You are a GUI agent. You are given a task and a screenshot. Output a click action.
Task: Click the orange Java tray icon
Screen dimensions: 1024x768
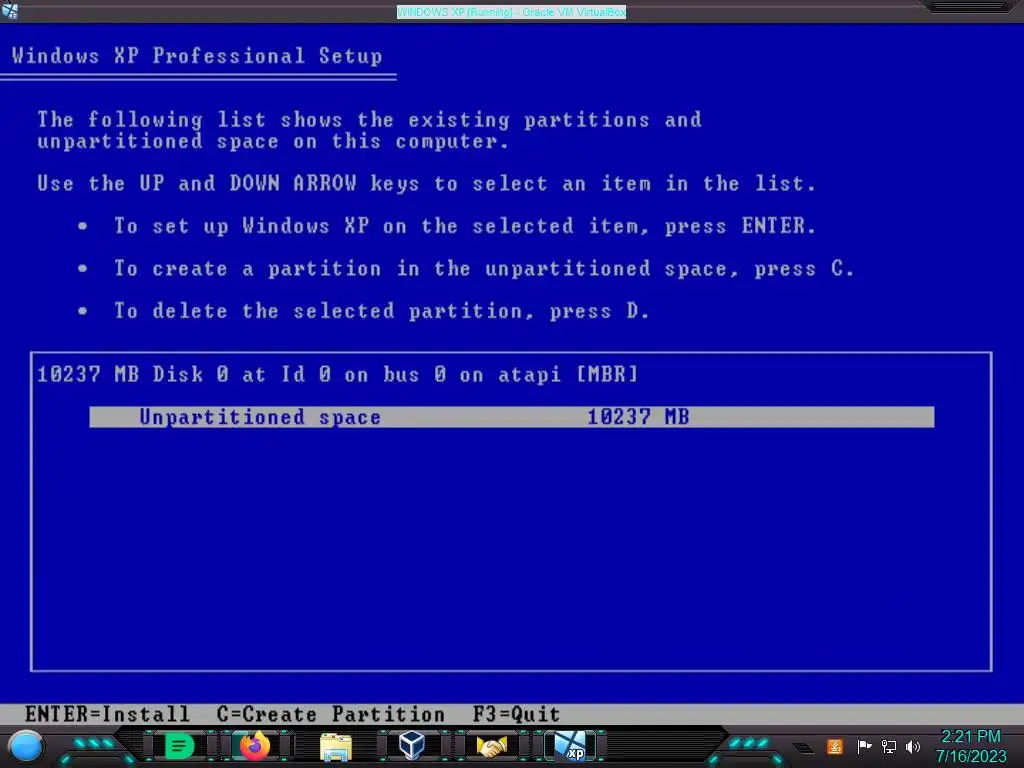pos(835,746)
